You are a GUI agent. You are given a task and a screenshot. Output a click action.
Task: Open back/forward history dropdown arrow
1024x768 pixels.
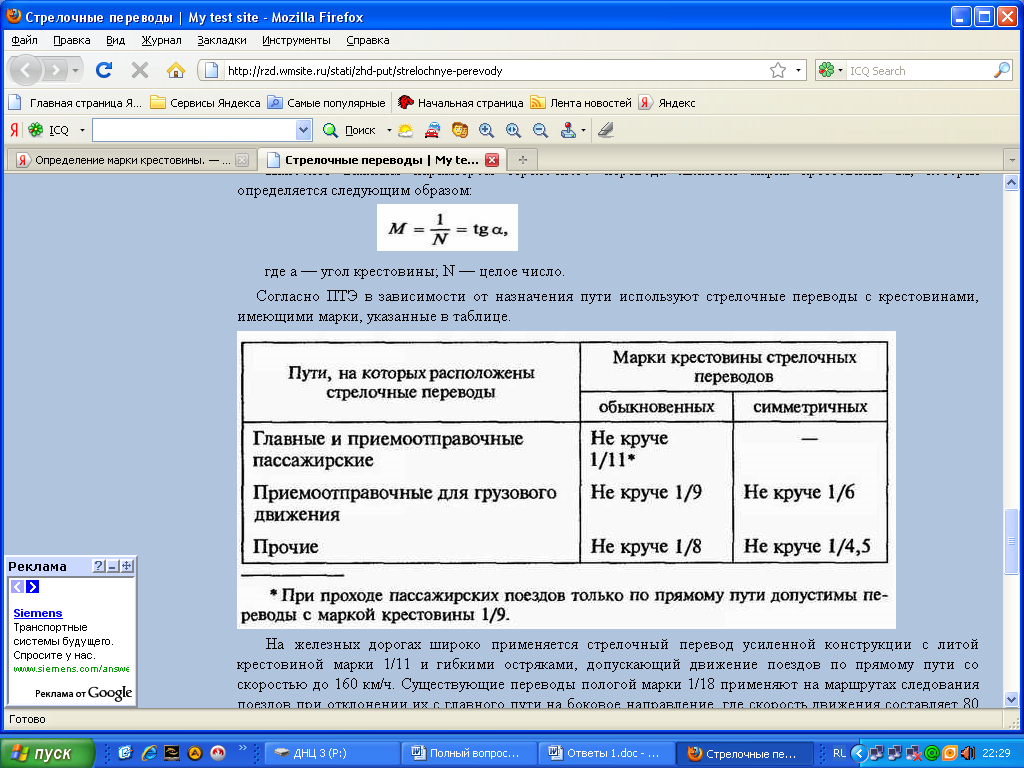(x=75, y=71)
